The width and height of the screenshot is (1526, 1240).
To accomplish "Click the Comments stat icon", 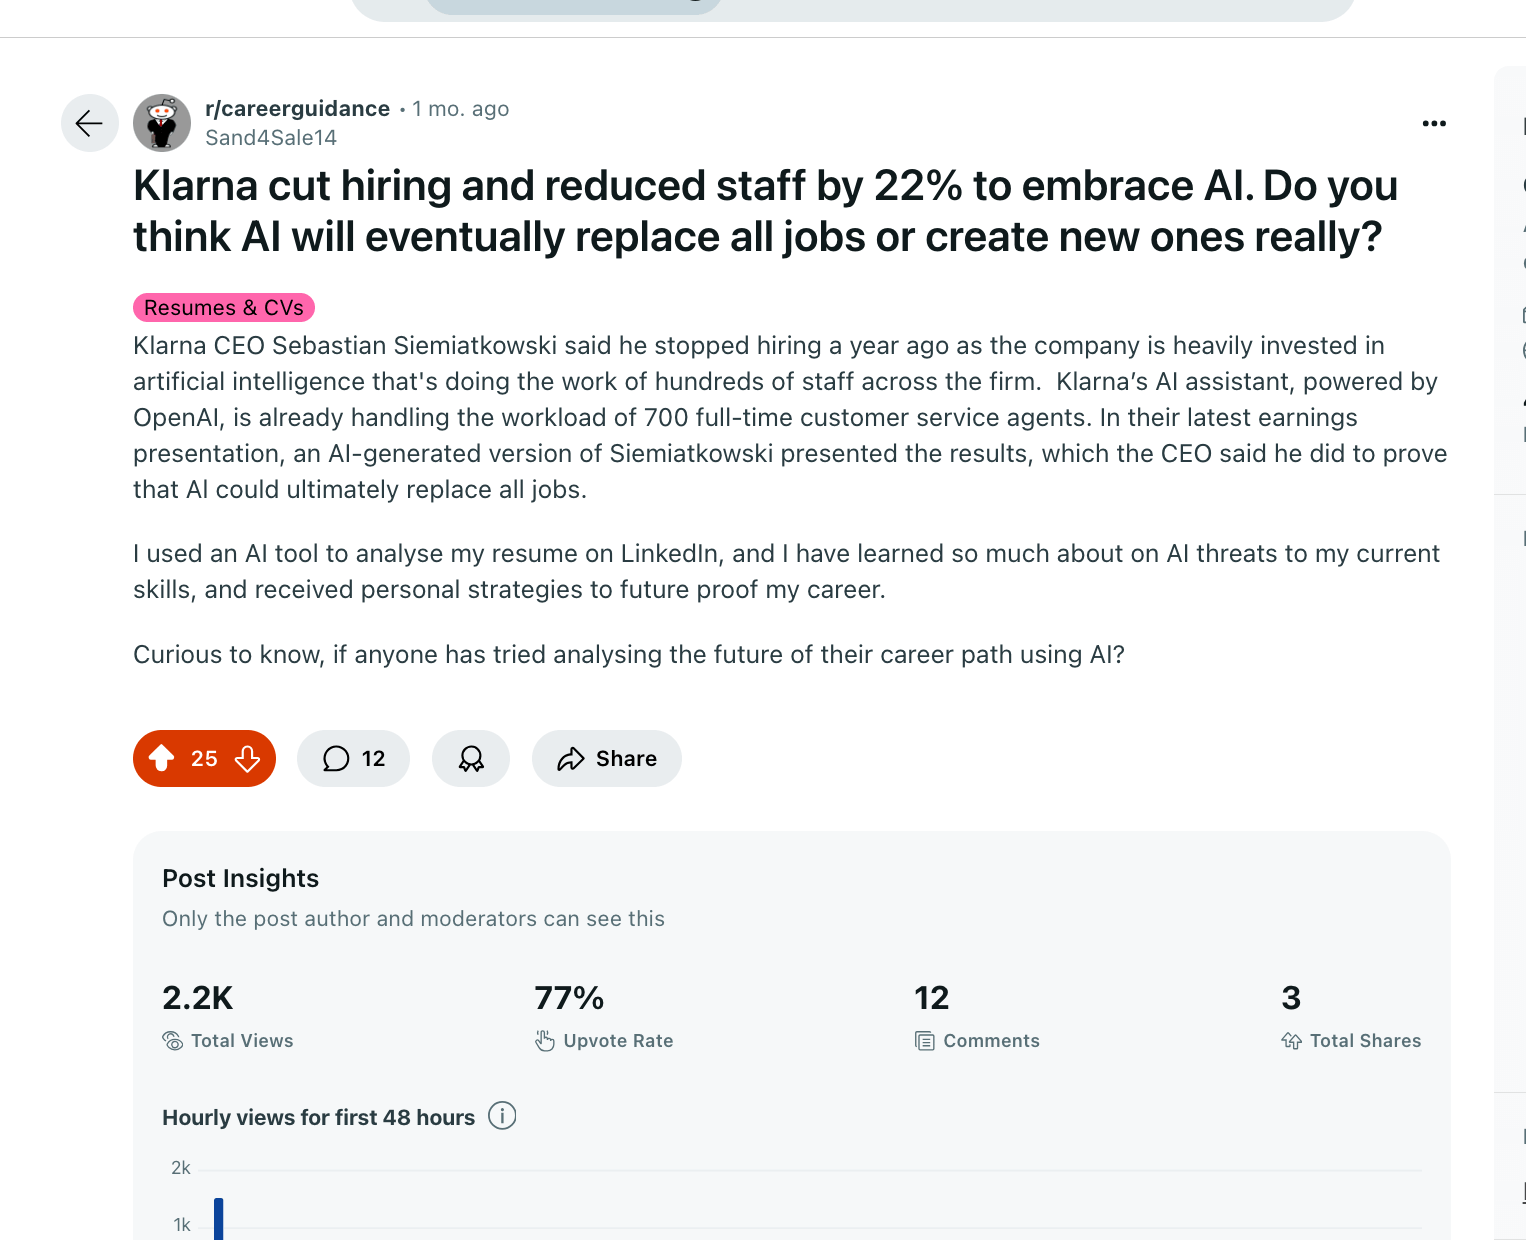I will coord(925,1041).
